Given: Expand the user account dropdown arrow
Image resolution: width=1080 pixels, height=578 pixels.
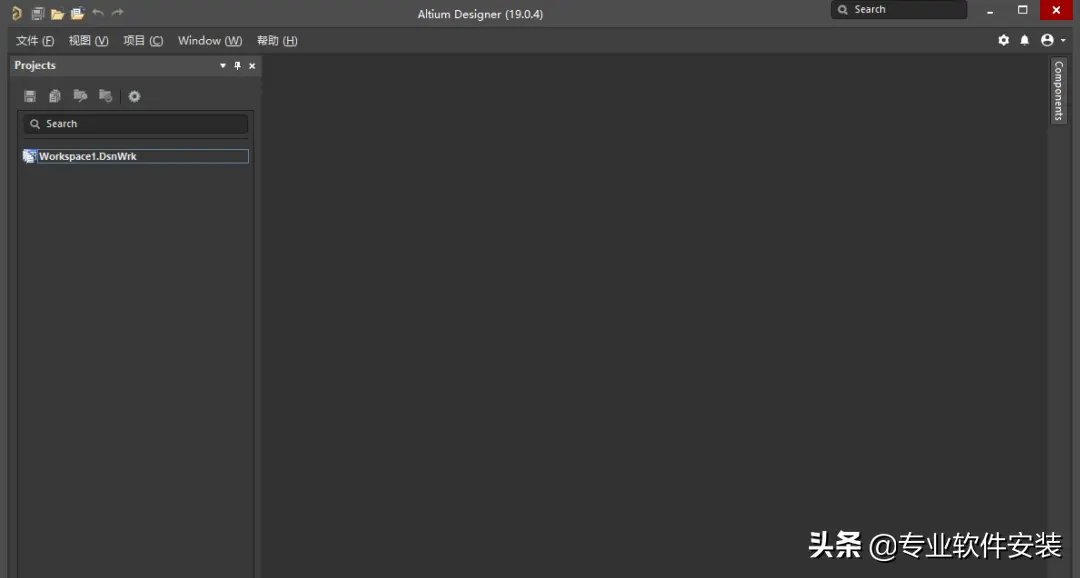Looking at the screenshot, I should coord(1063,41).
